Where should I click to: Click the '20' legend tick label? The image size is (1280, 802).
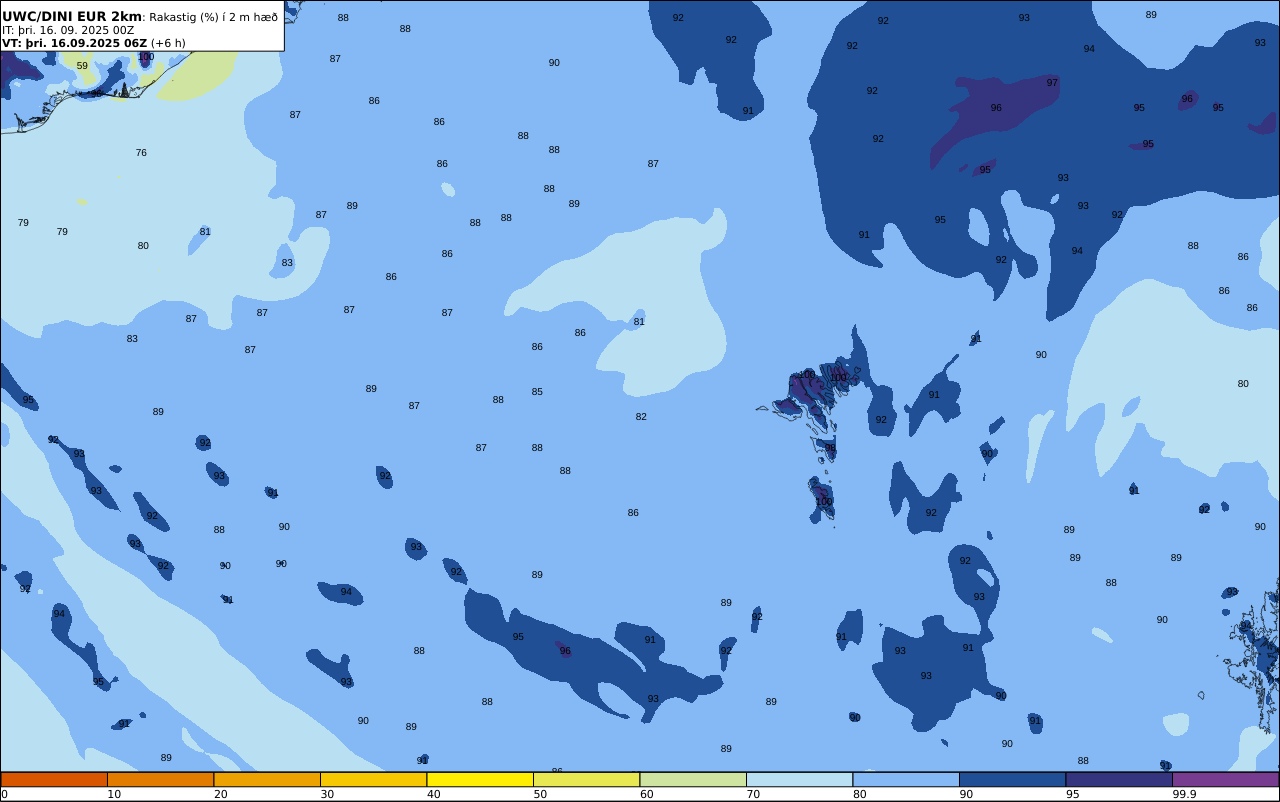(220, 794)
